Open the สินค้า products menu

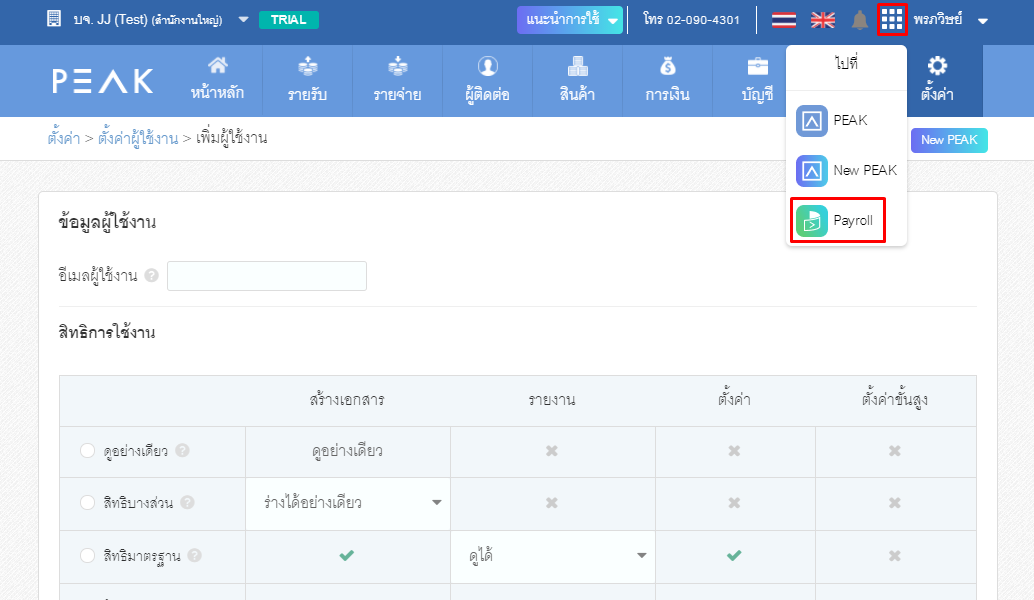point(577,80)
